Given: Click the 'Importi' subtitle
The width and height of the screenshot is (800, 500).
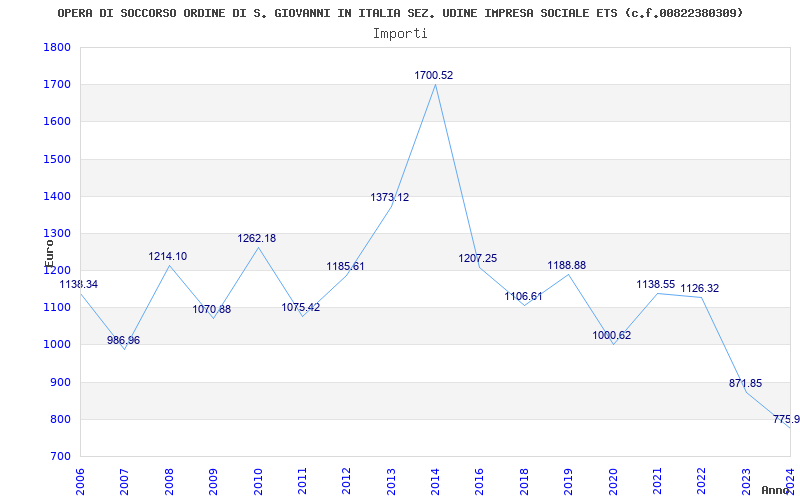Looking at the screenshot, I should click(400, 34).
